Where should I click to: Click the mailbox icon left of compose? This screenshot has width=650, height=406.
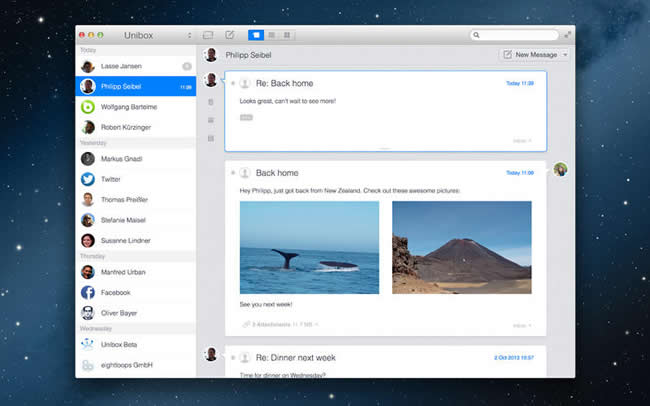point(208,35)
